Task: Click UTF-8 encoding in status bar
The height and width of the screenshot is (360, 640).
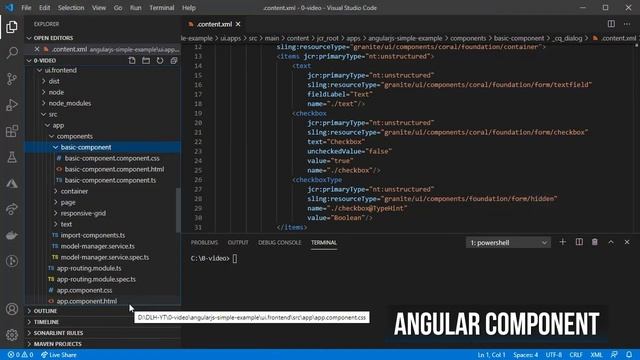Action: [554, 355]
